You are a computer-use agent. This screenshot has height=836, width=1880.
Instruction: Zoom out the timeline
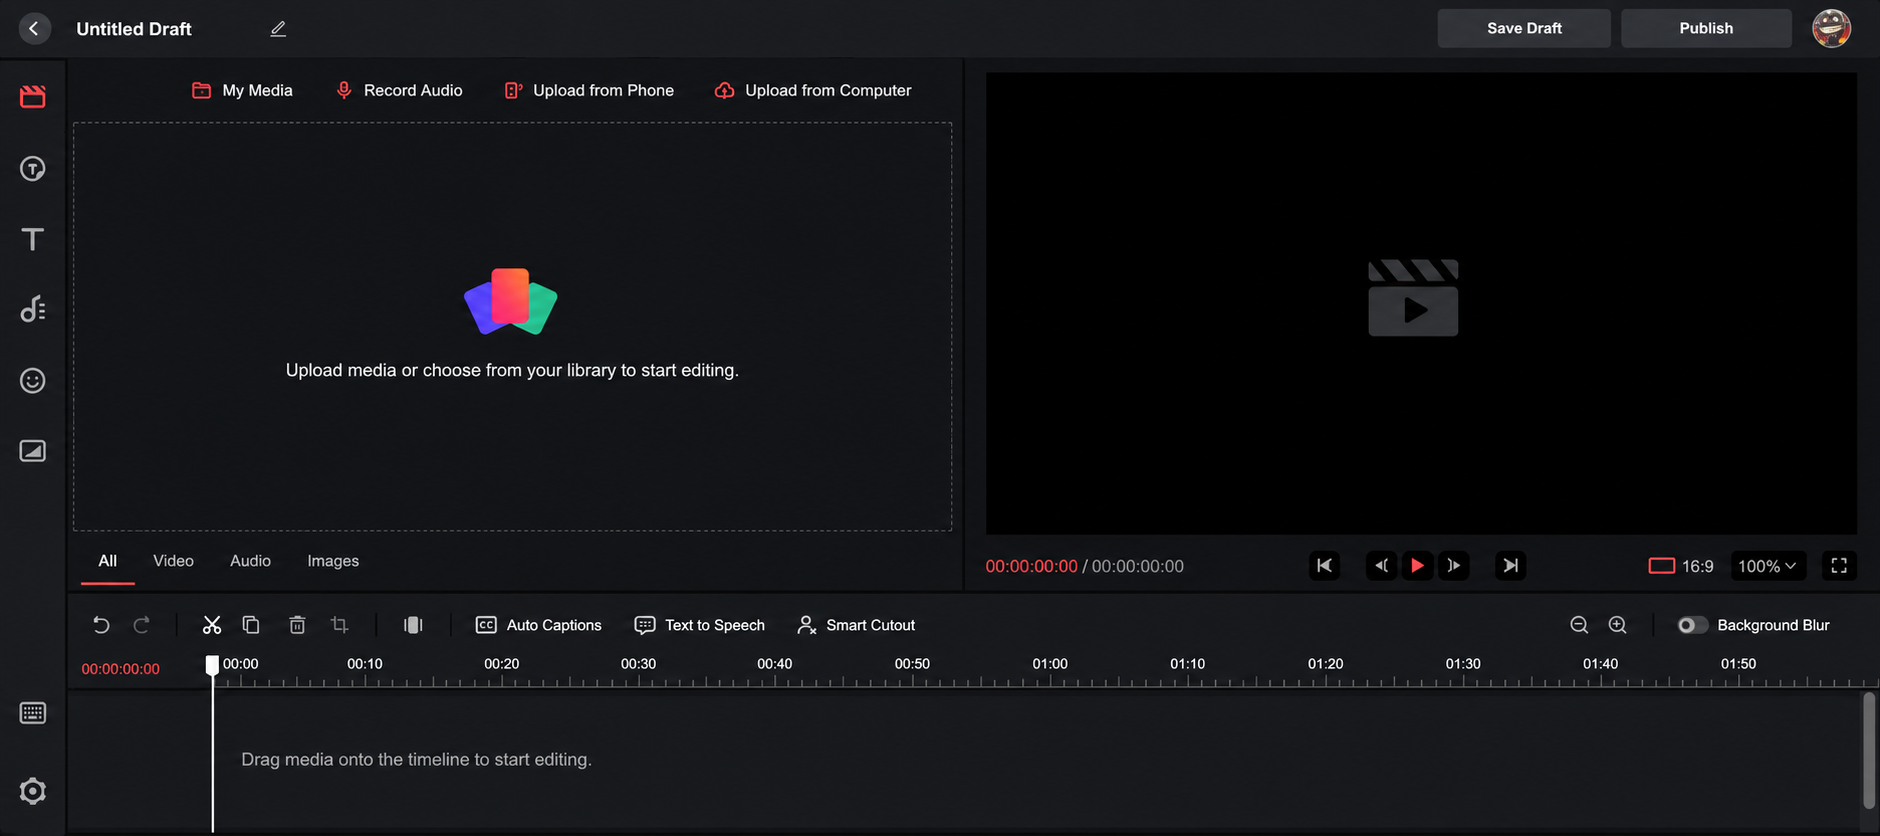click(x=1579, y=625)
